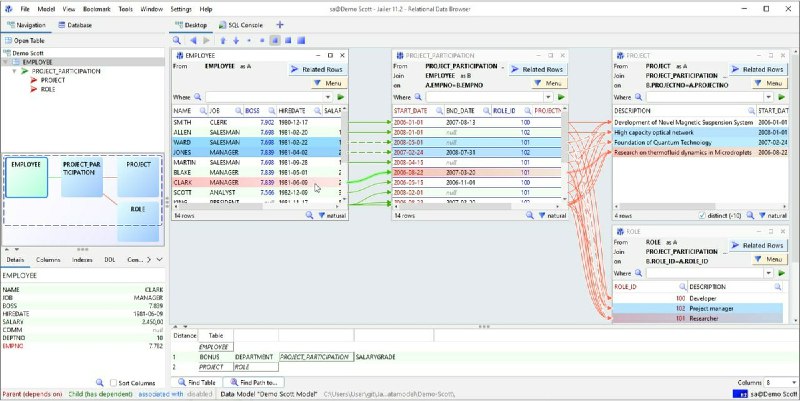
Task: Open the Bookmark menu
Action: tap(96, 9)
